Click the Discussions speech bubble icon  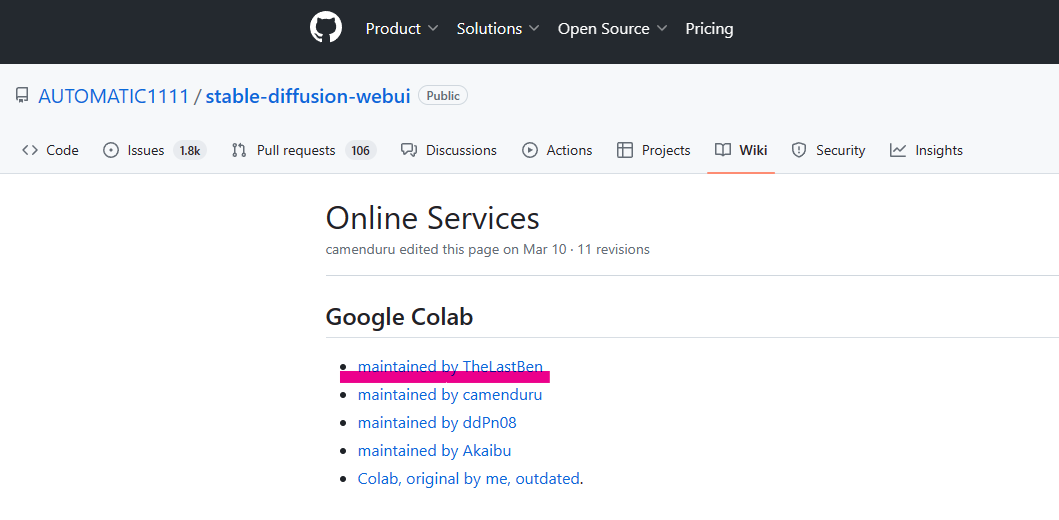point(409,150)
